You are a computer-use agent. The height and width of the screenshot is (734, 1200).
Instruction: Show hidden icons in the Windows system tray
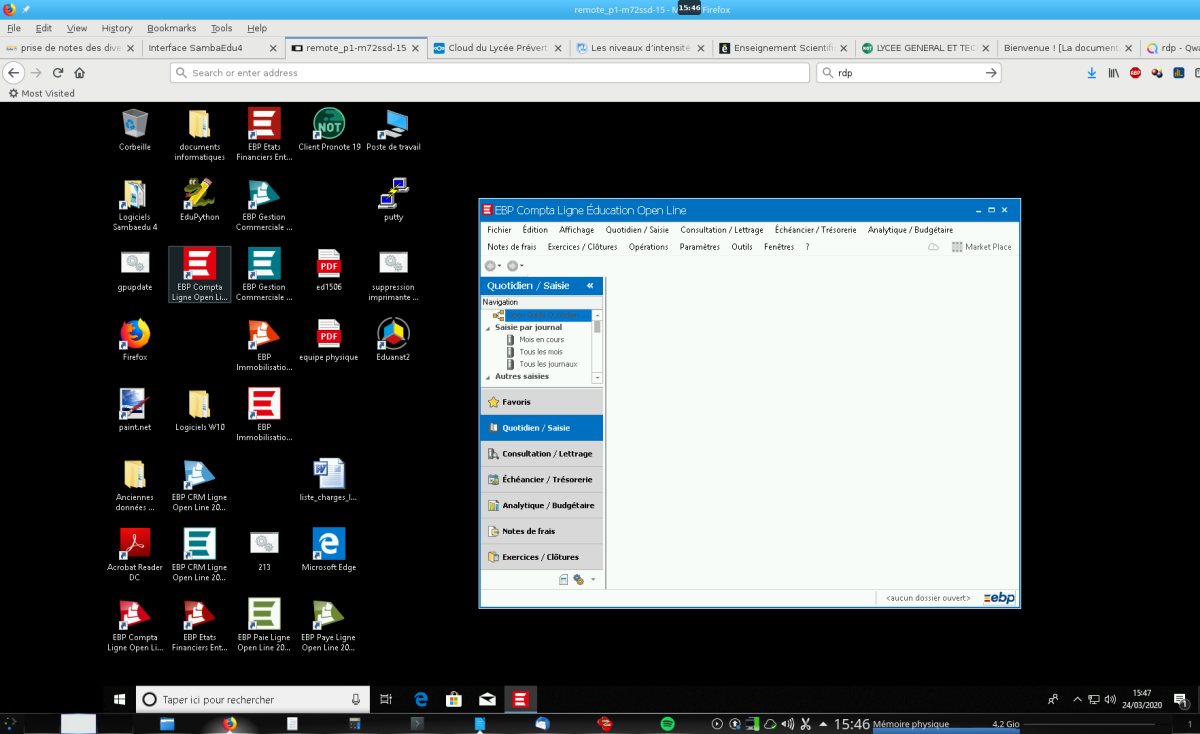pyautogui.click(x=1077, y=699)
